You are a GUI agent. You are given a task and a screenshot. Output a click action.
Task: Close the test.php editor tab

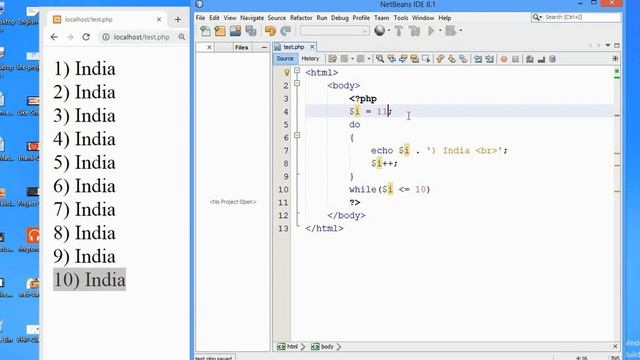312,47
